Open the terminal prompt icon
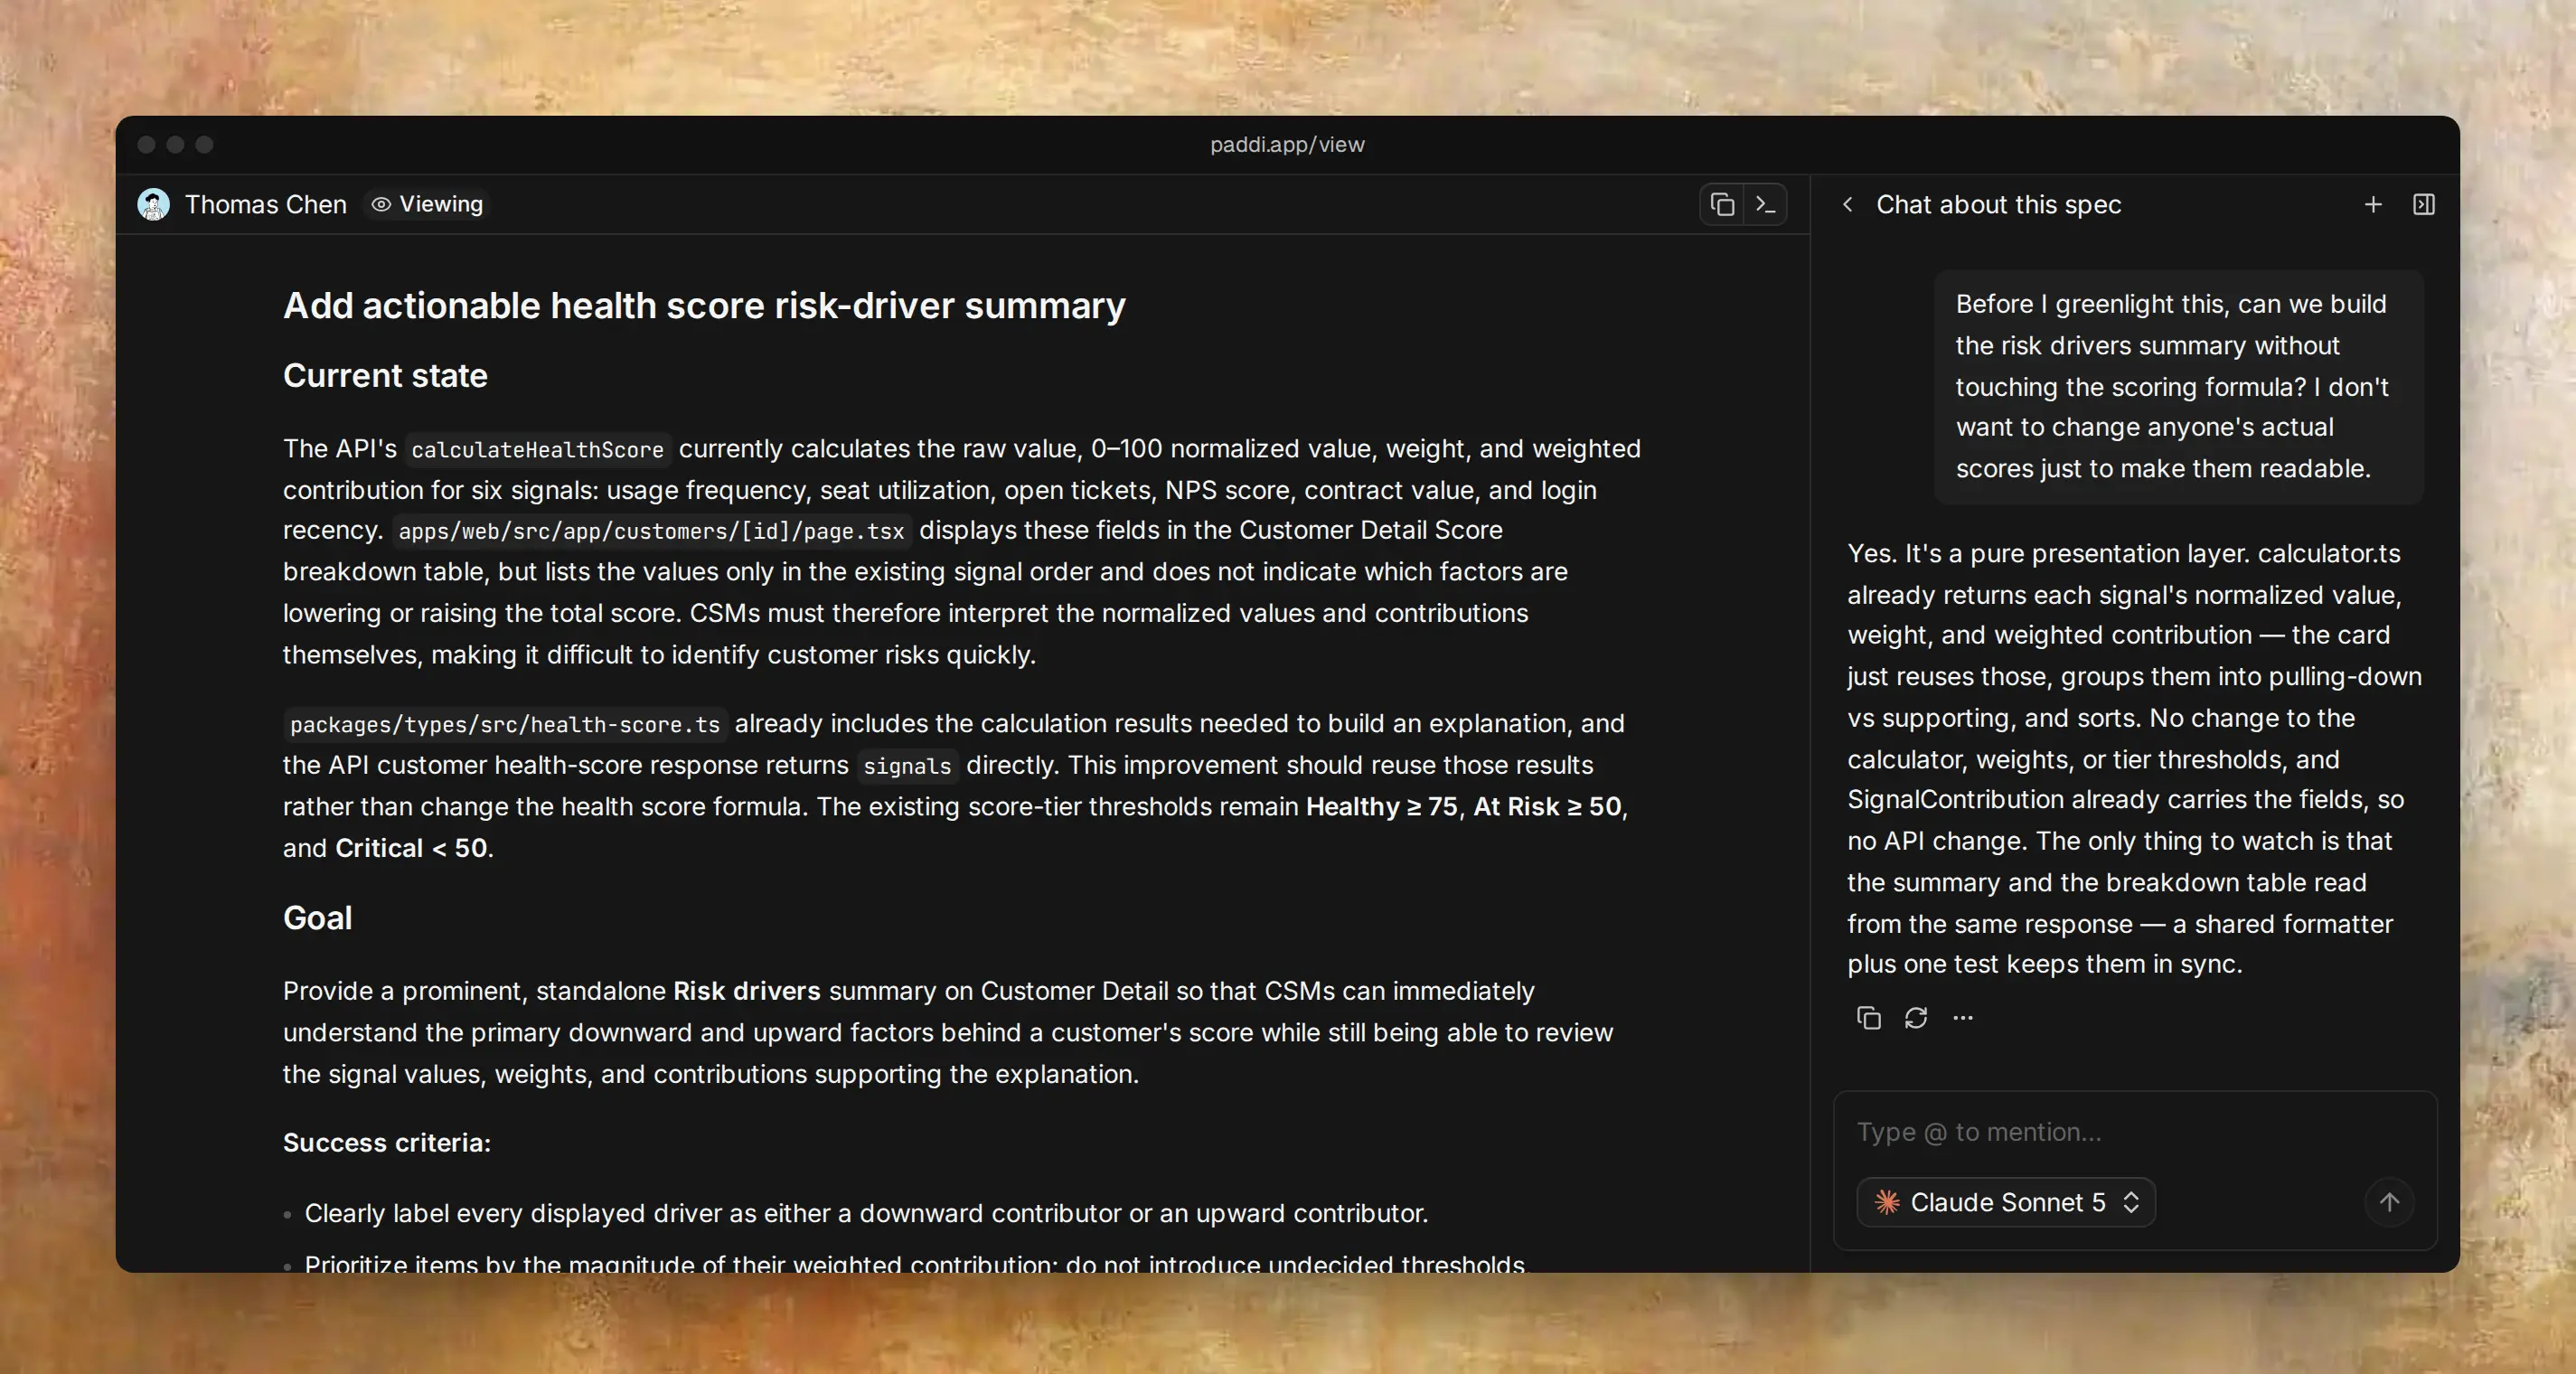This screenshot has height=1374, width=2576. [x=1765, y=204]
